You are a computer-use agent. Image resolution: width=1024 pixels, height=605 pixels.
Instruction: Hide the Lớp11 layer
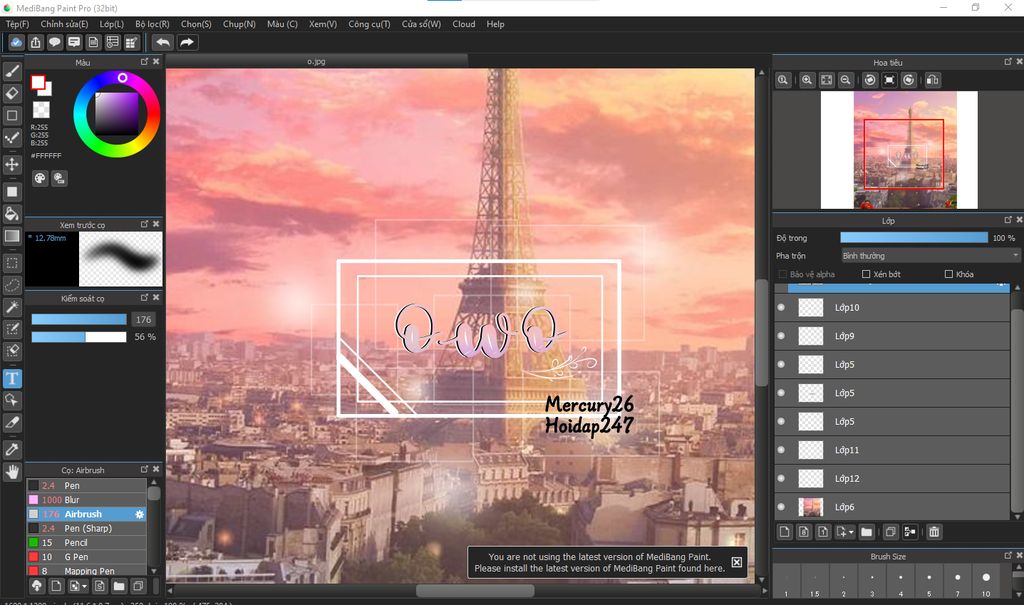coord(781,450)
